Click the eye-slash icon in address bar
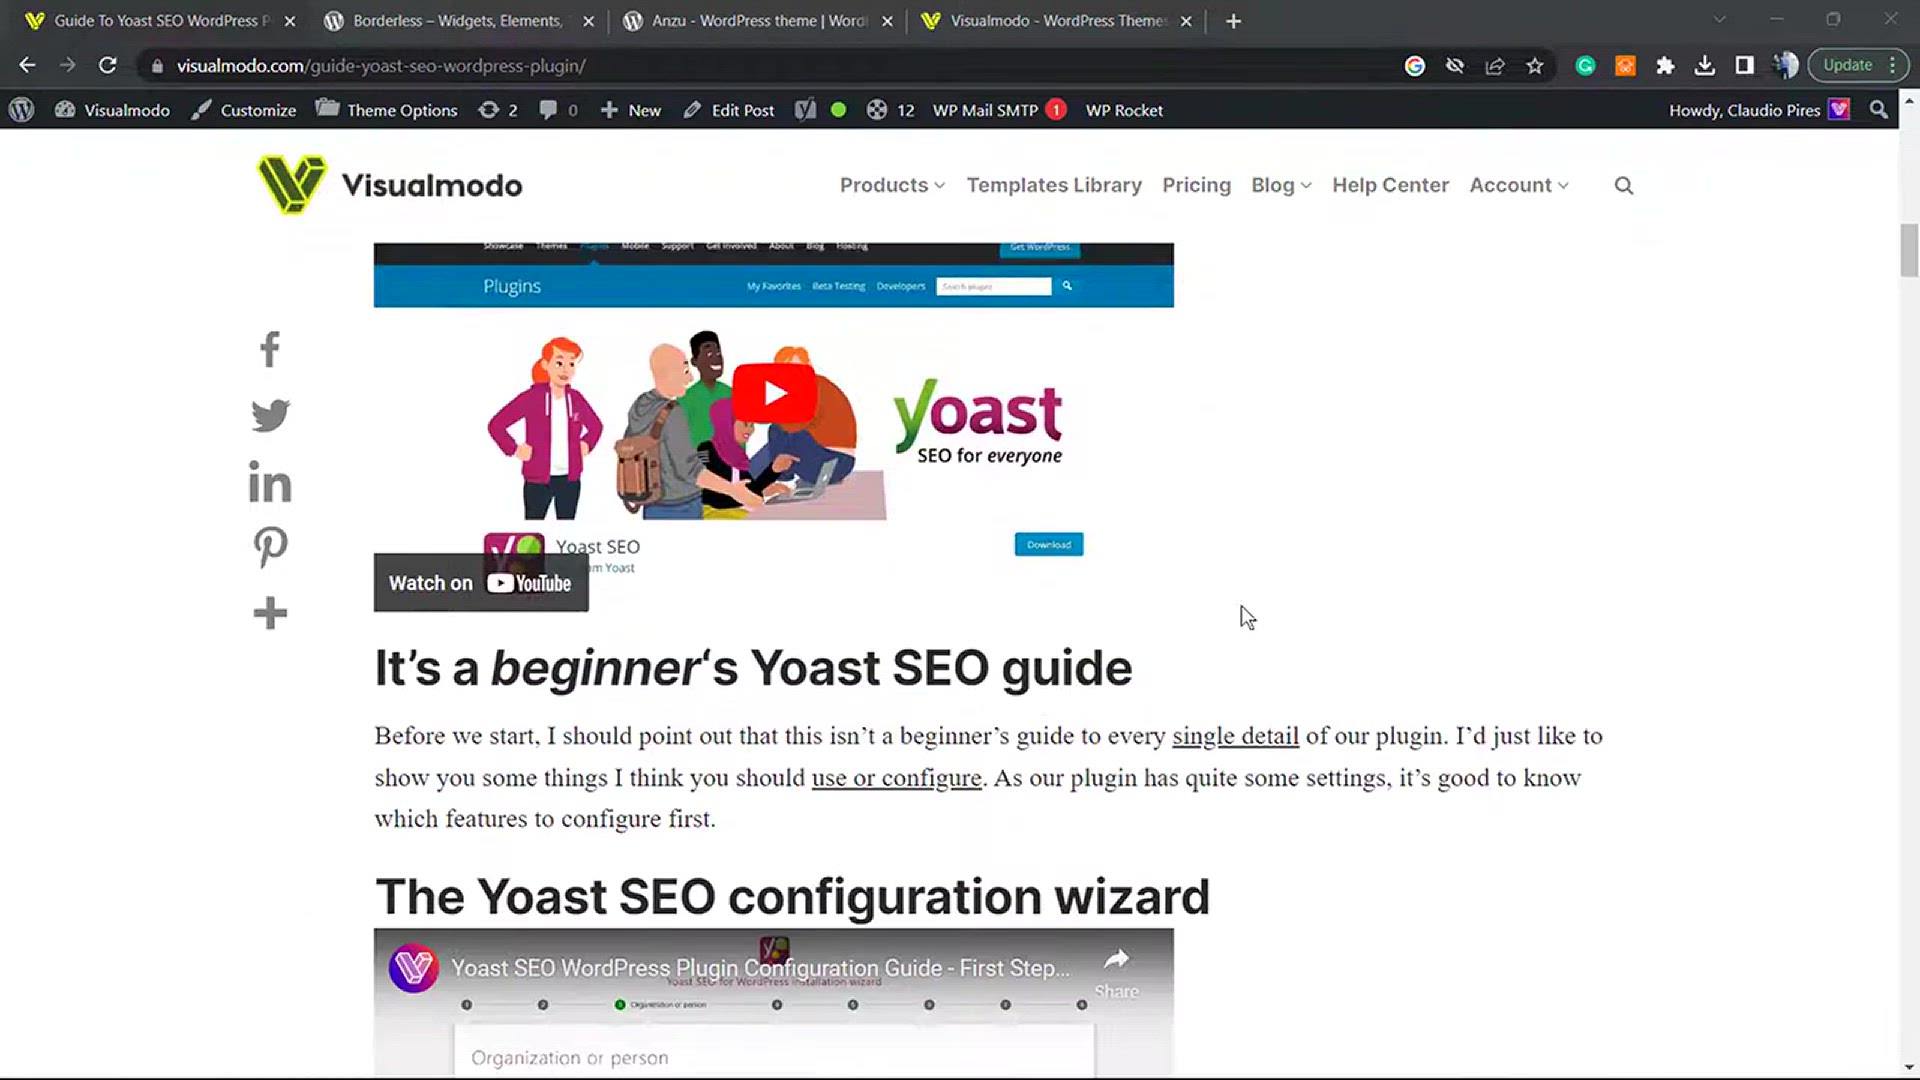The width and height of the screenshot is (1920, 1080). [1455, 66]
